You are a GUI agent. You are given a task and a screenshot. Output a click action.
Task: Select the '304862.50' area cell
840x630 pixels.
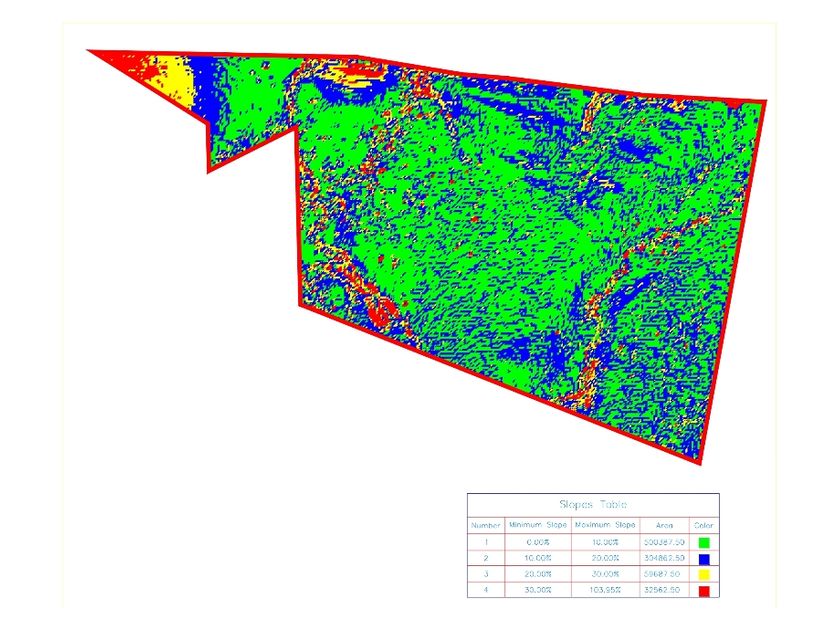pyautogui.click(x=664, y=558)
